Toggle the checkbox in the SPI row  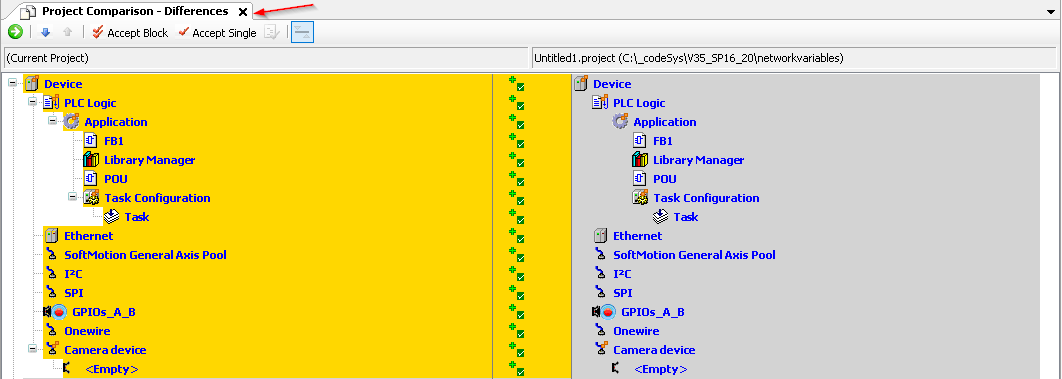[520, 296]
